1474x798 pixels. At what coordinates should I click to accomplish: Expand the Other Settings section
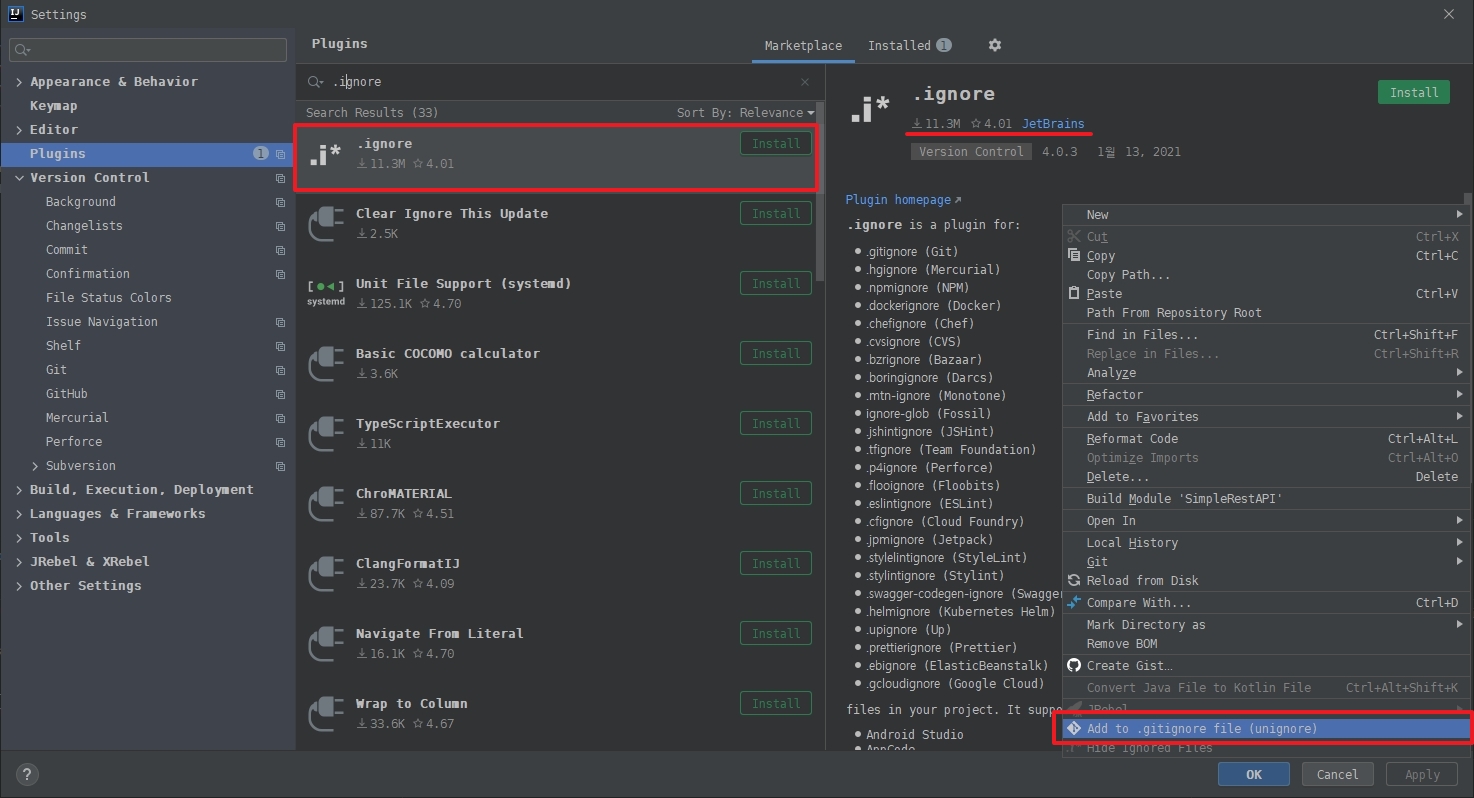point(19,586)
